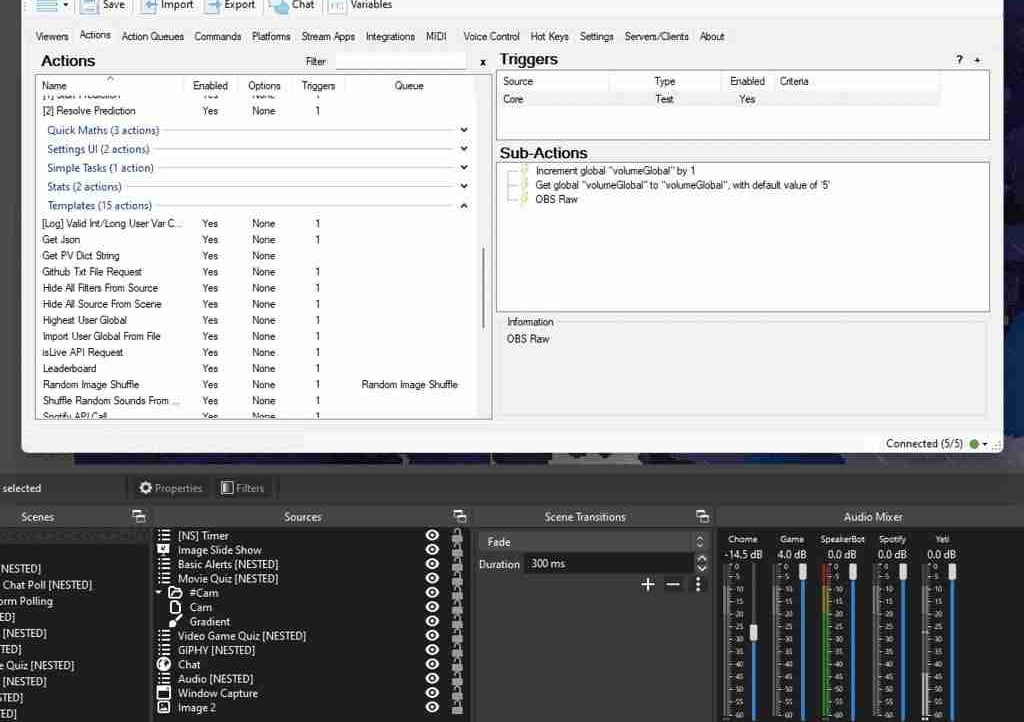Click the green Connected status indicator

point(974,444)
